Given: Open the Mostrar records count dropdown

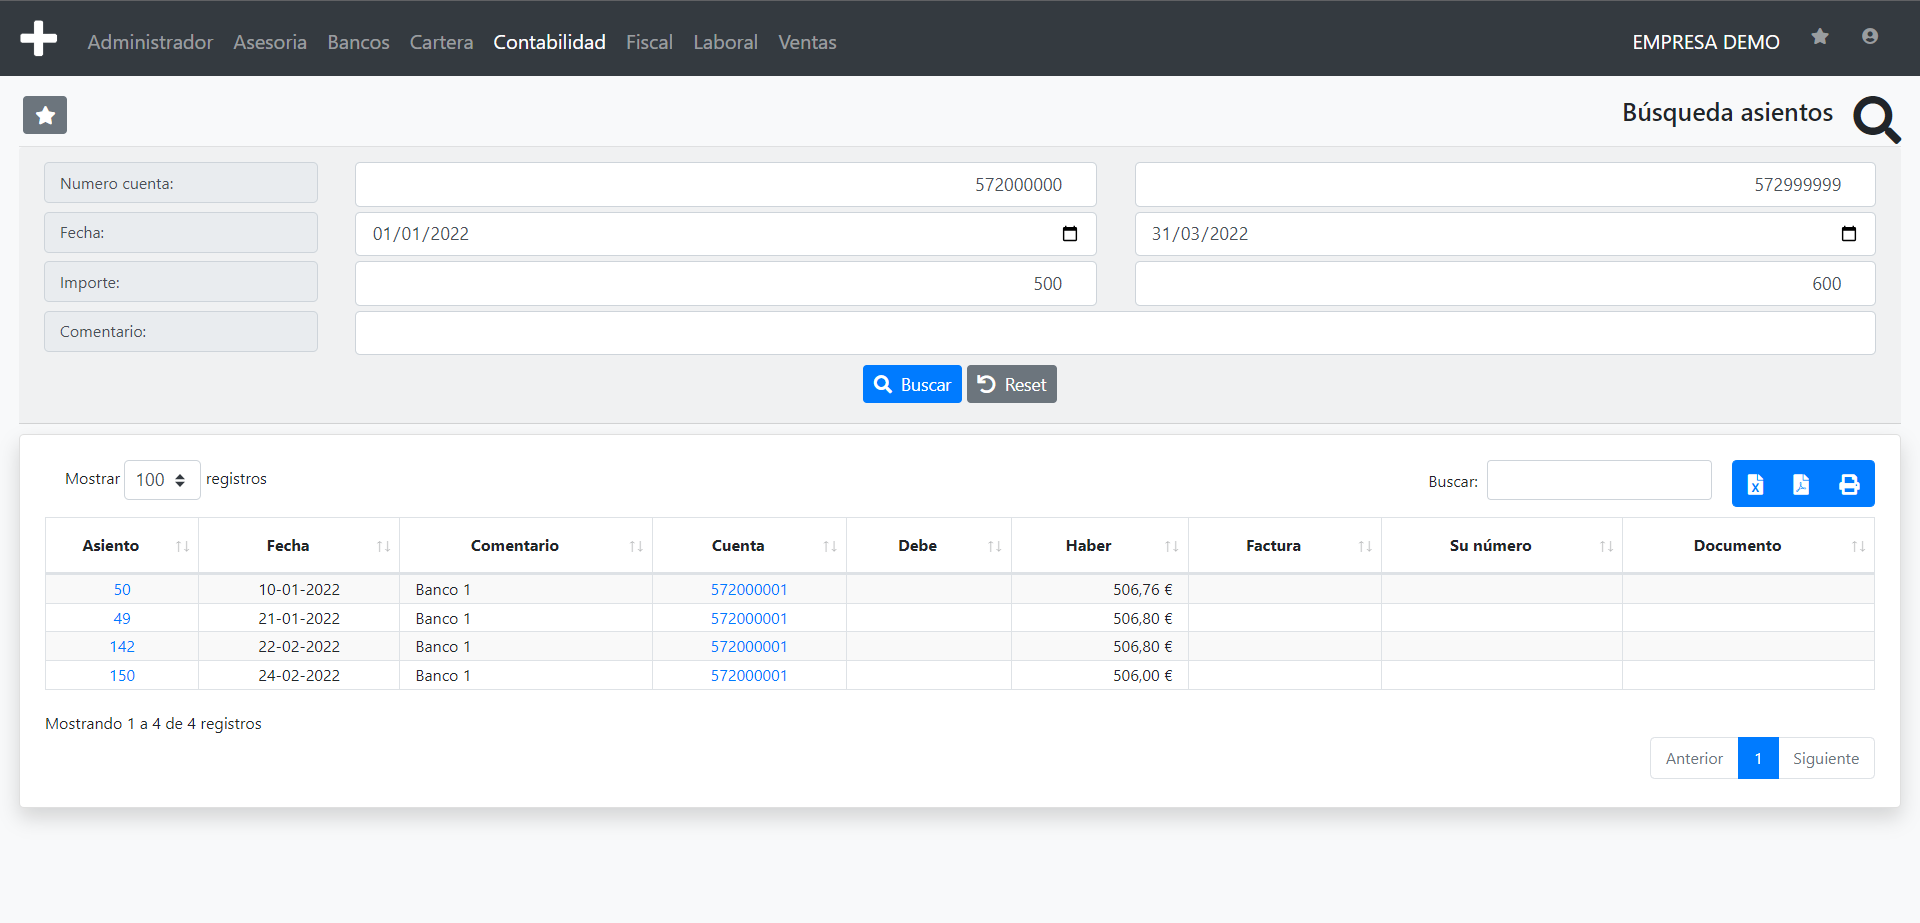Looking at the screenshot, I should point(162,480).
